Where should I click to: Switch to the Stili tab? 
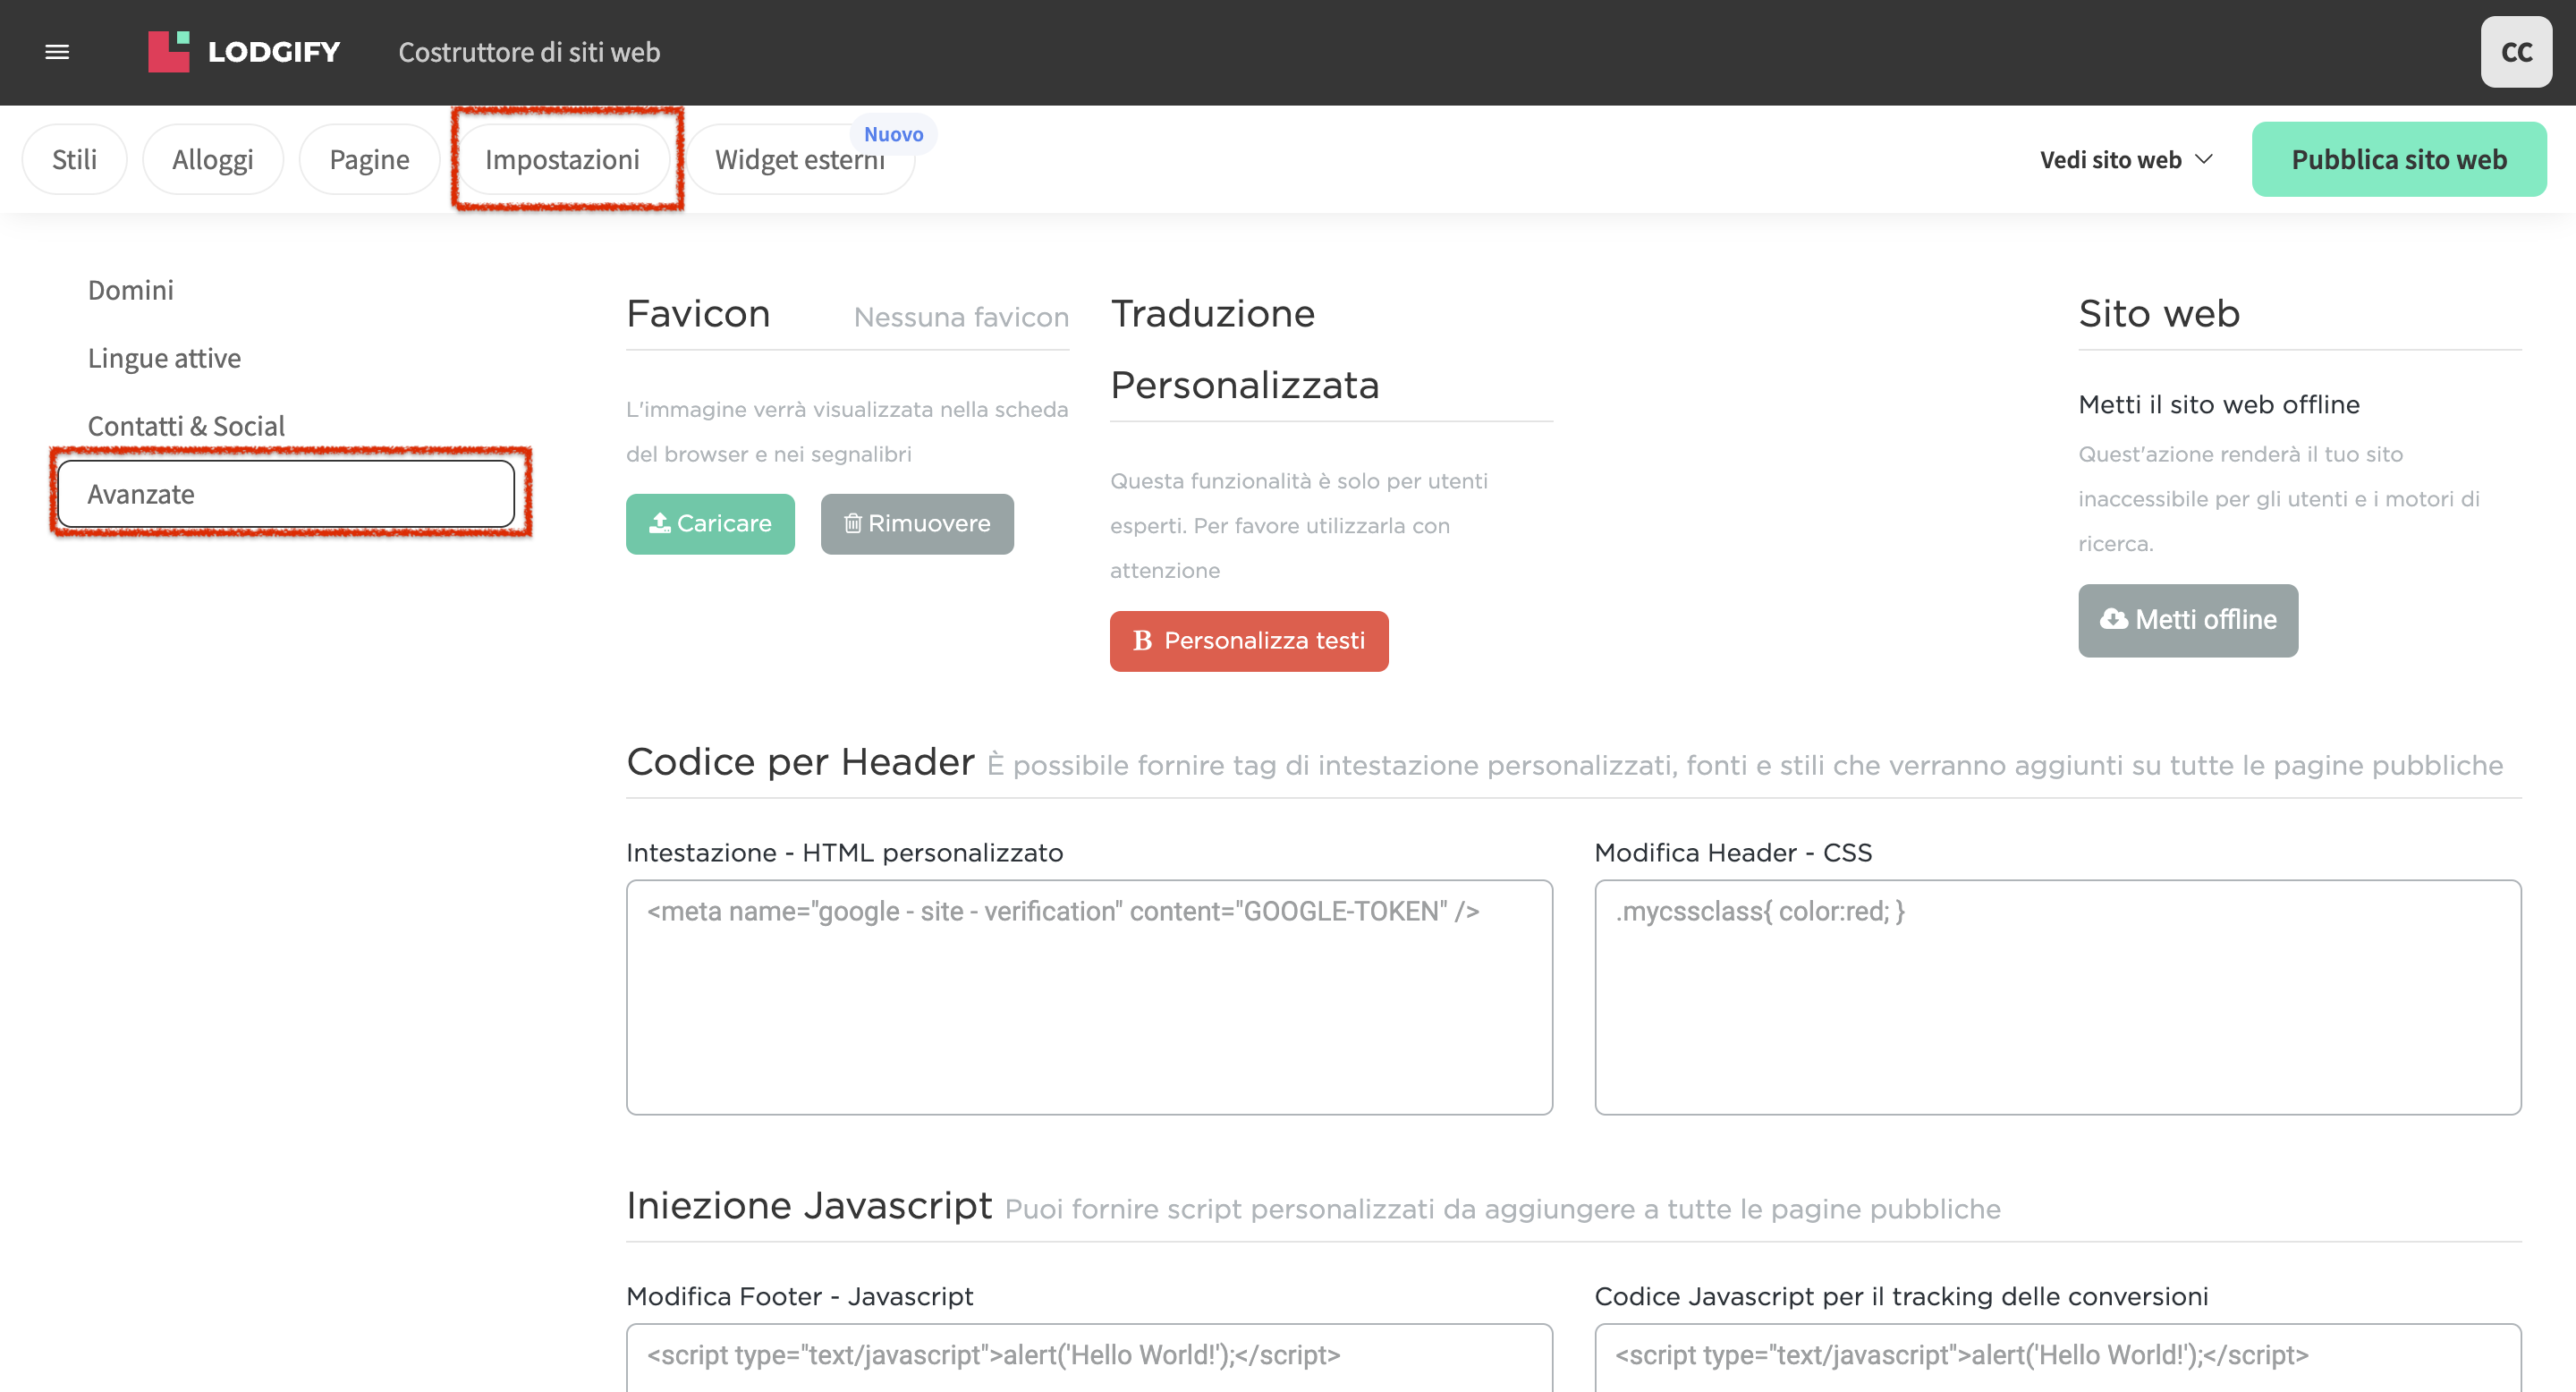click(x=75, y=159)
